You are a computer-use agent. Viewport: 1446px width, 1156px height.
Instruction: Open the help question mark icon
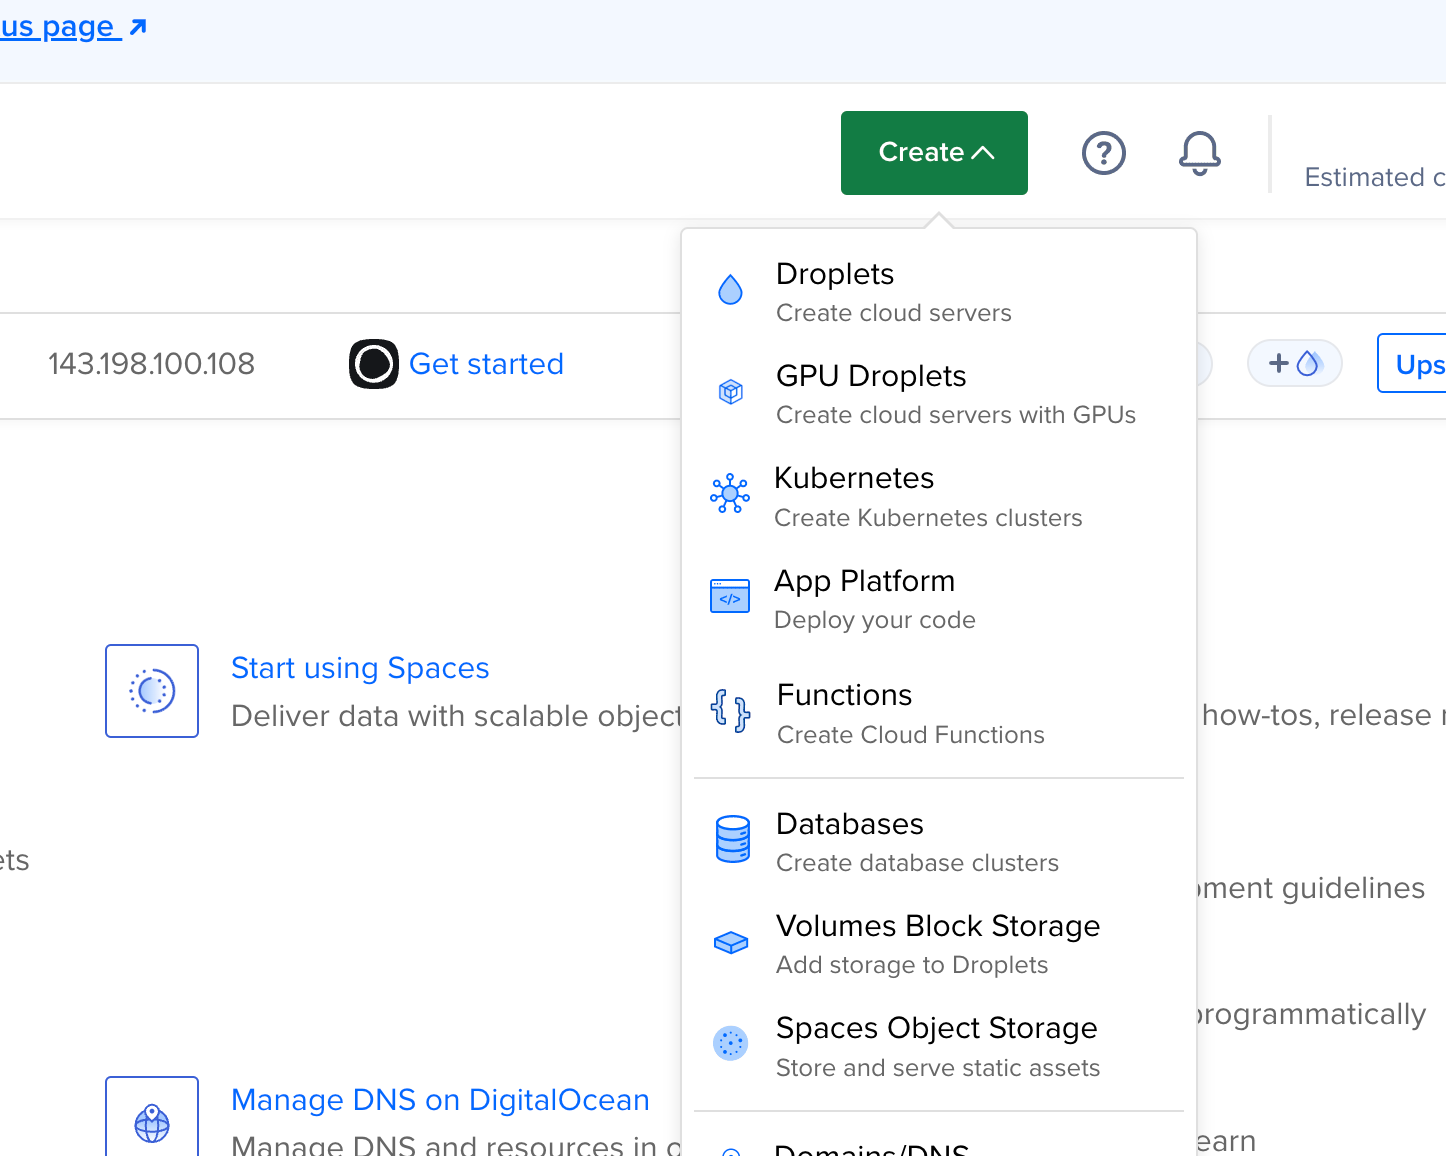click(x=1104, y=153)
